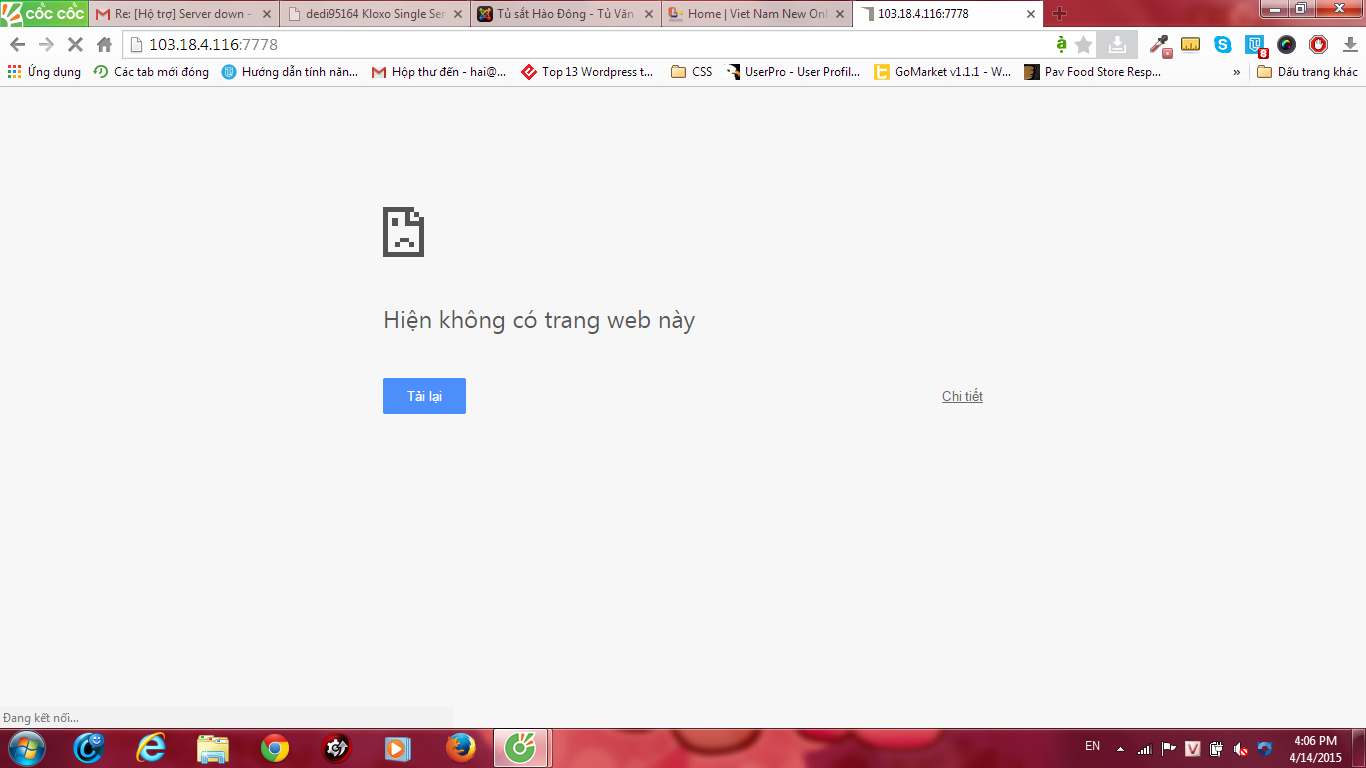The height and width of the screenshot is (768, 1366).
Task: Open the network signal bars tray icon
Action: click(1144, 748)
